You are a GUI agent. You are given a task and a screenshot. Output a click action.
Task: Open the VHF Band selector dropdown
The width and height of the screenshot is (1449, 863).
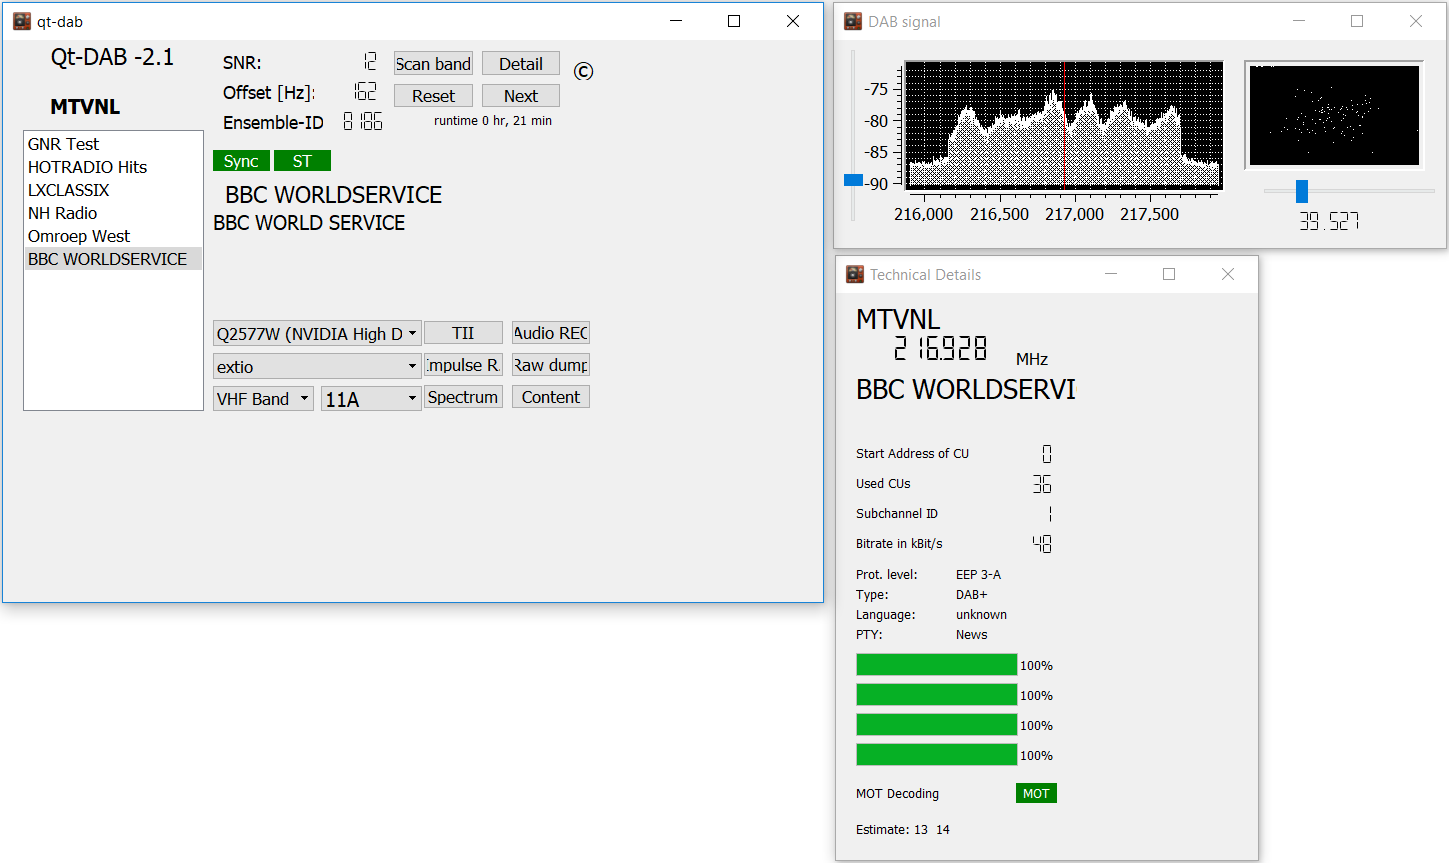[263, 399]
